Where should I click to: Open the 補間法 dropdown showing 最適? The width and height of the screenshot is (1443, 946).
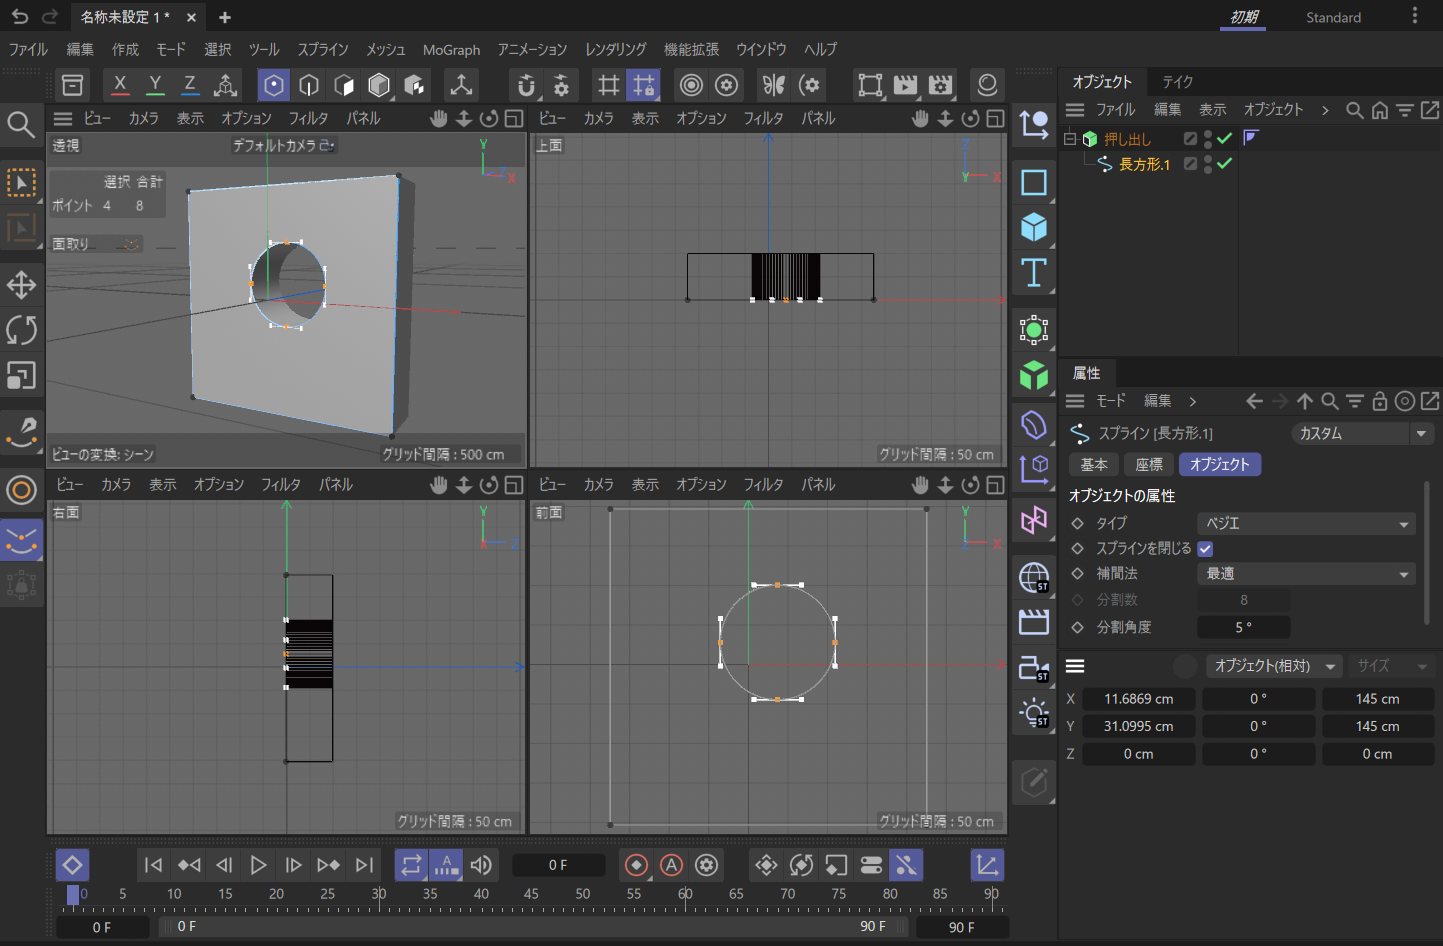(1305, 574)
